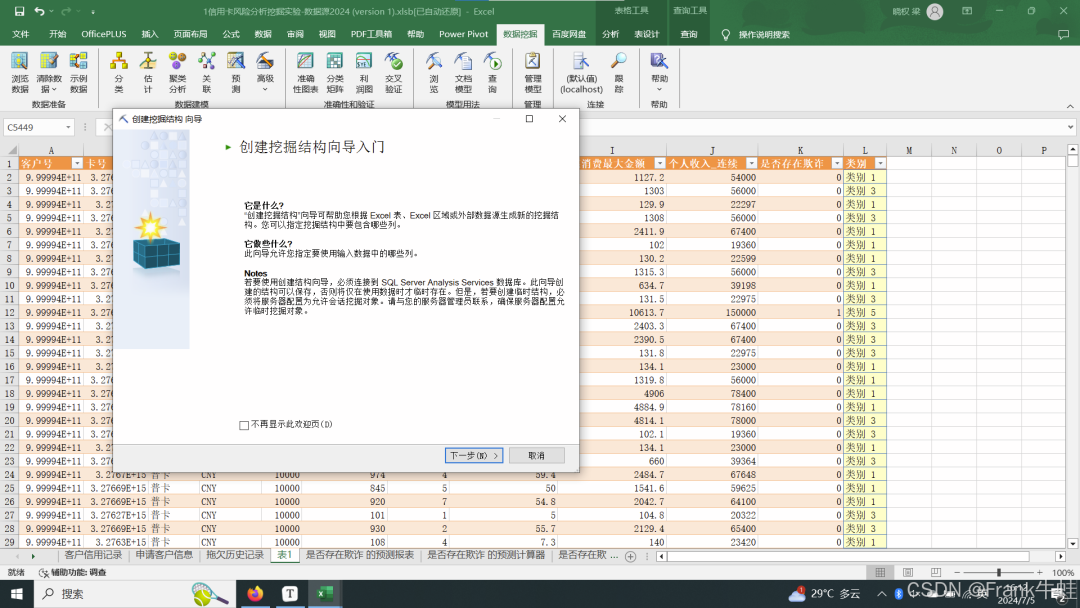Expand the 高级 (Advanced) dropdown
1080x608 pixels.
tap(265, 72)
